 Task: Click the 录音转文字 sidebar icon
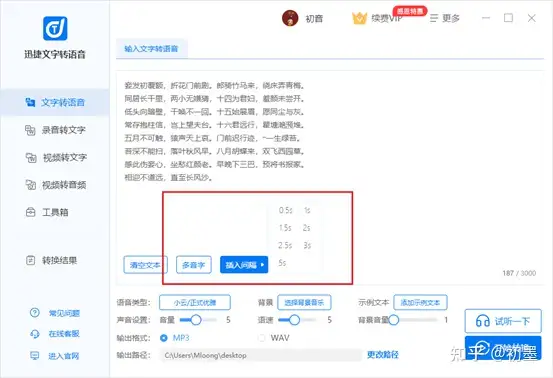30,130
